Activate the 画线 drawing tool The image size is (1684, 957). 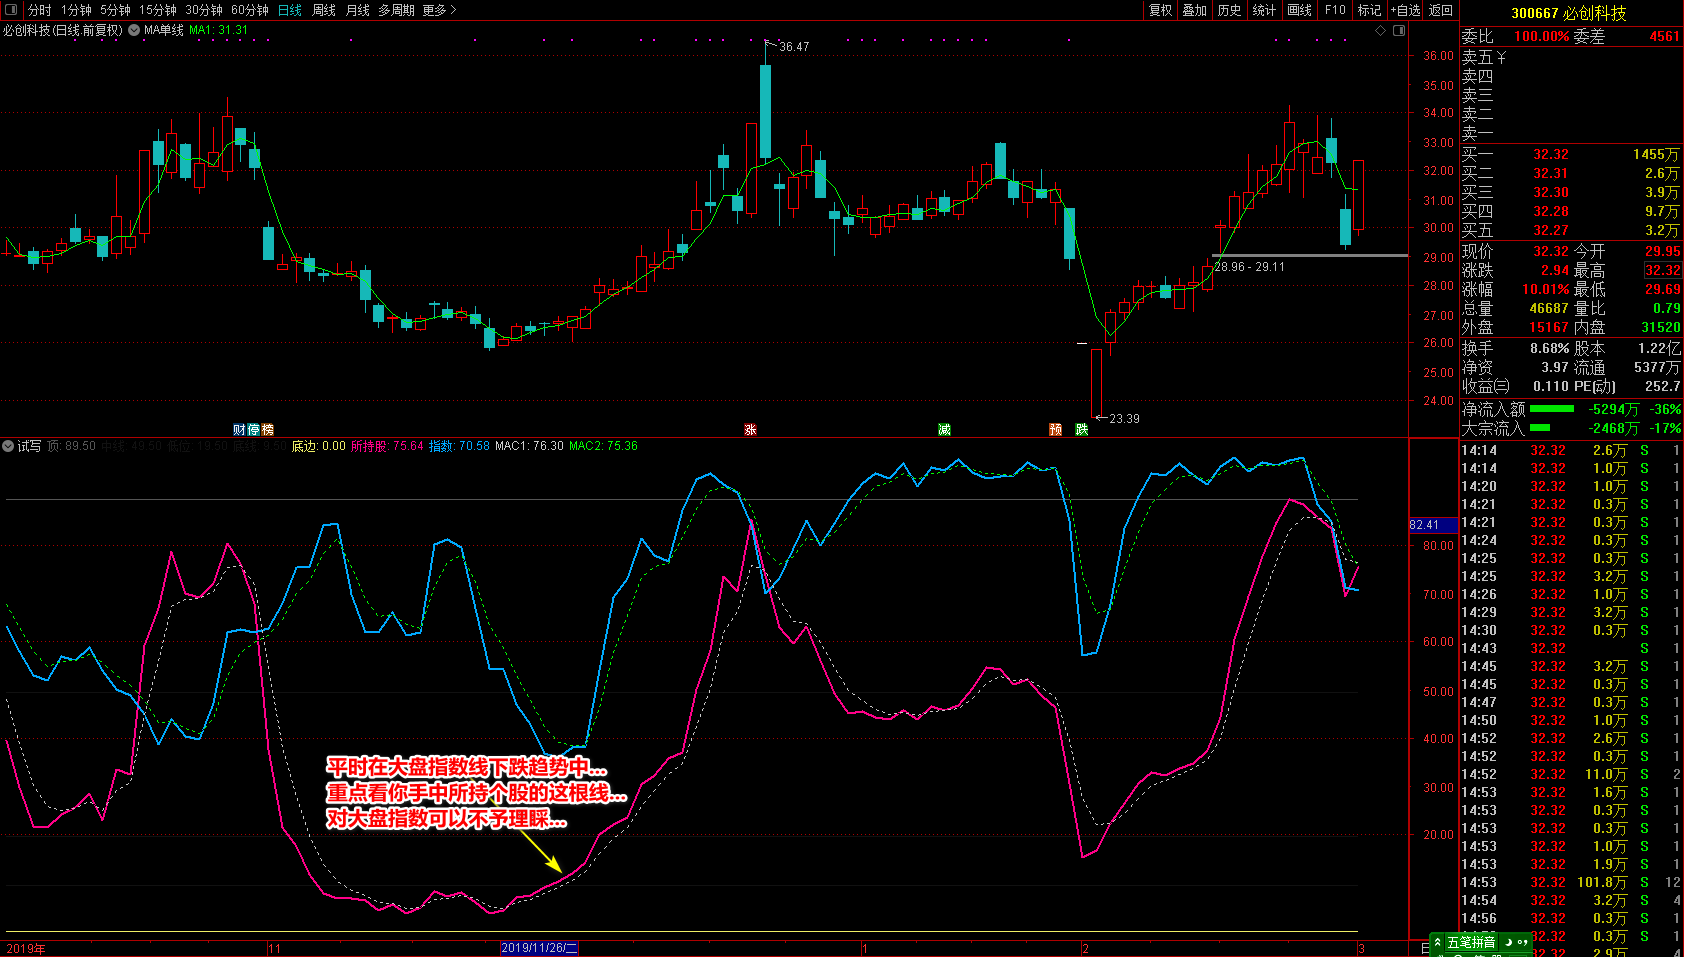coord(1299,10)
